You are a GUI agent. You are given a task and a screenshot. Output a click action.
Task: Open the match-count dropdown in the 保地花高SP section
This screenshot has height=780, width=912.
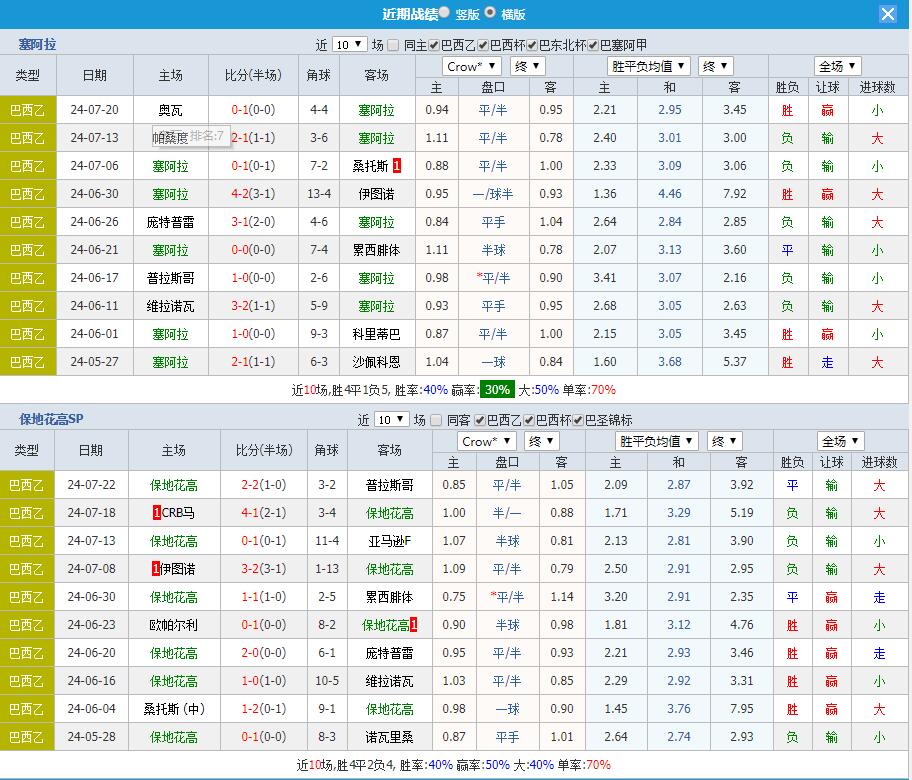point(392,420)
